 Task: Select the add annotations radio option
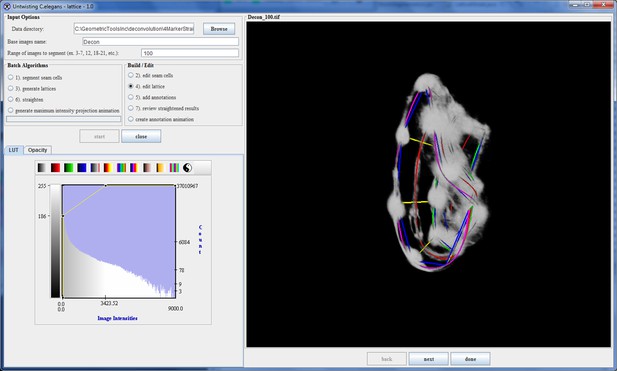click(131, 97)
